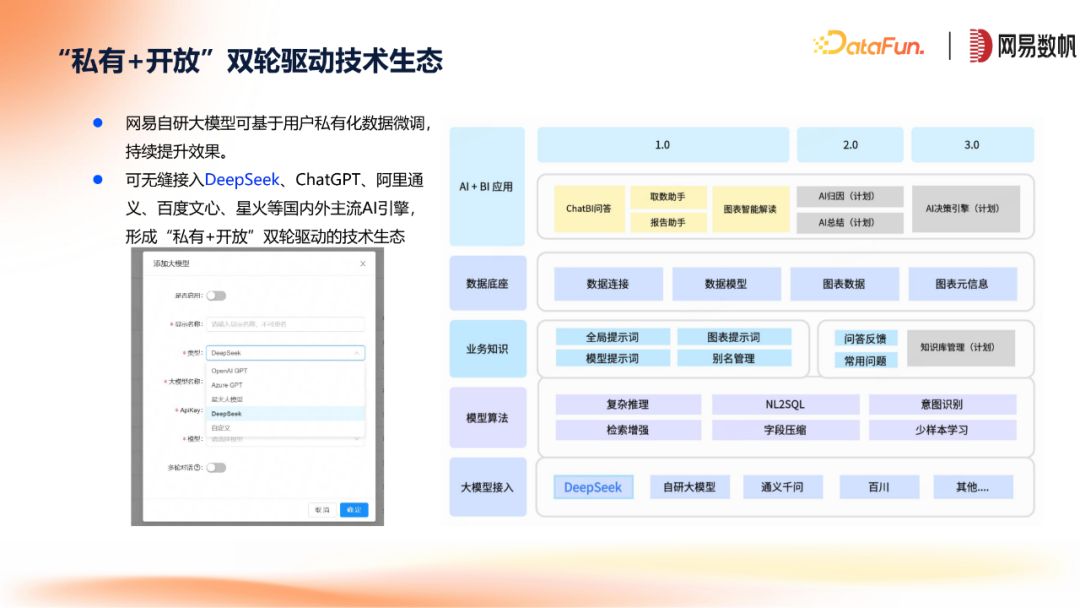Toggle the 是否启用 switch
Image resolution: width=1080 pixels, height=608 pixels.
(x=216, y=295)
